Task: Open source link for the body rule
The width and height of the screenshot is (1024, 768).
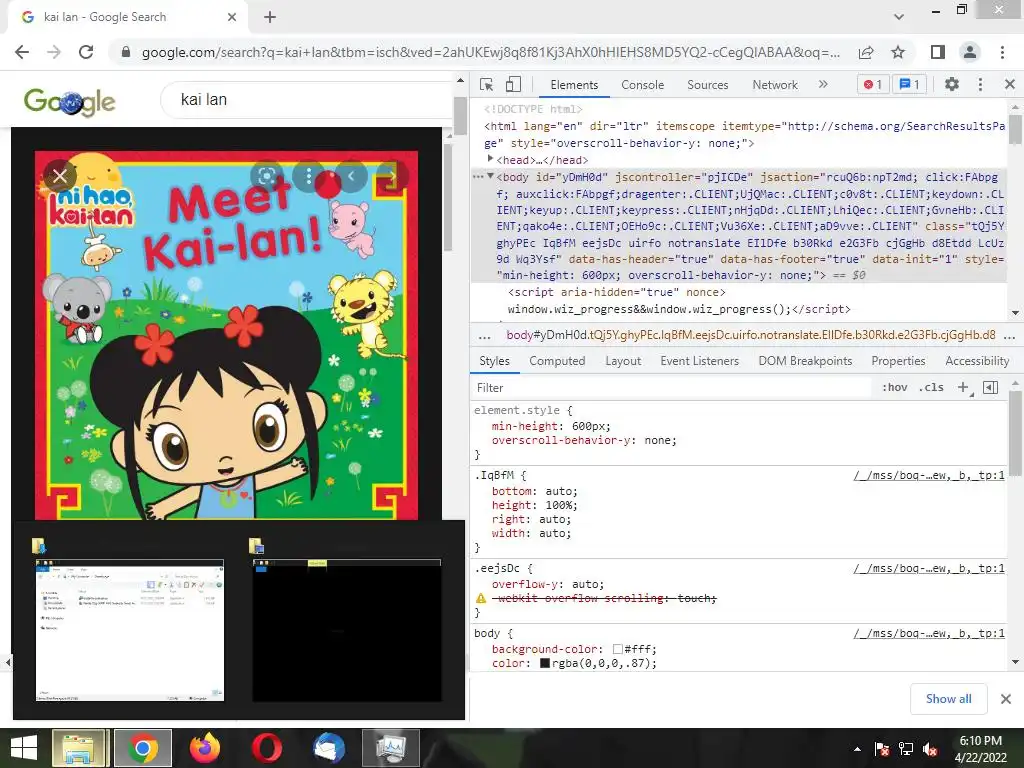Action: pos(929,633)
